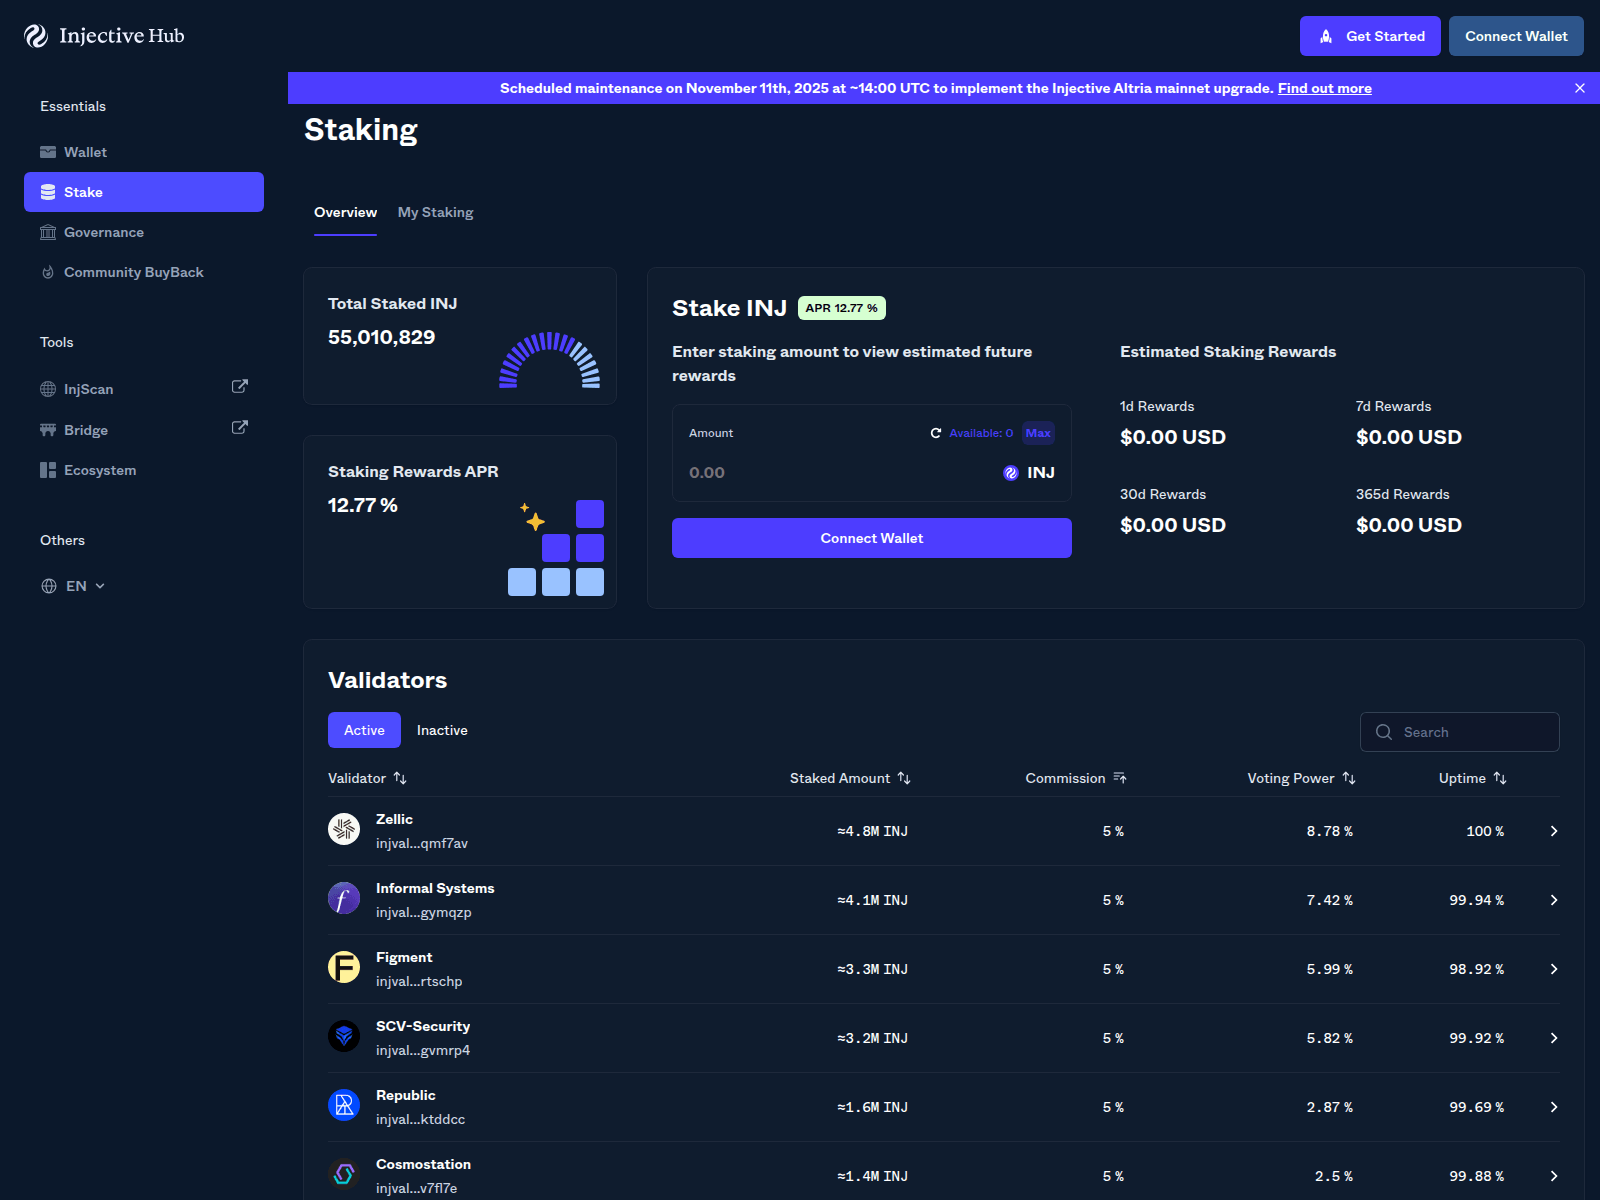Click the Wallet sidebar icon

[48, 152]
